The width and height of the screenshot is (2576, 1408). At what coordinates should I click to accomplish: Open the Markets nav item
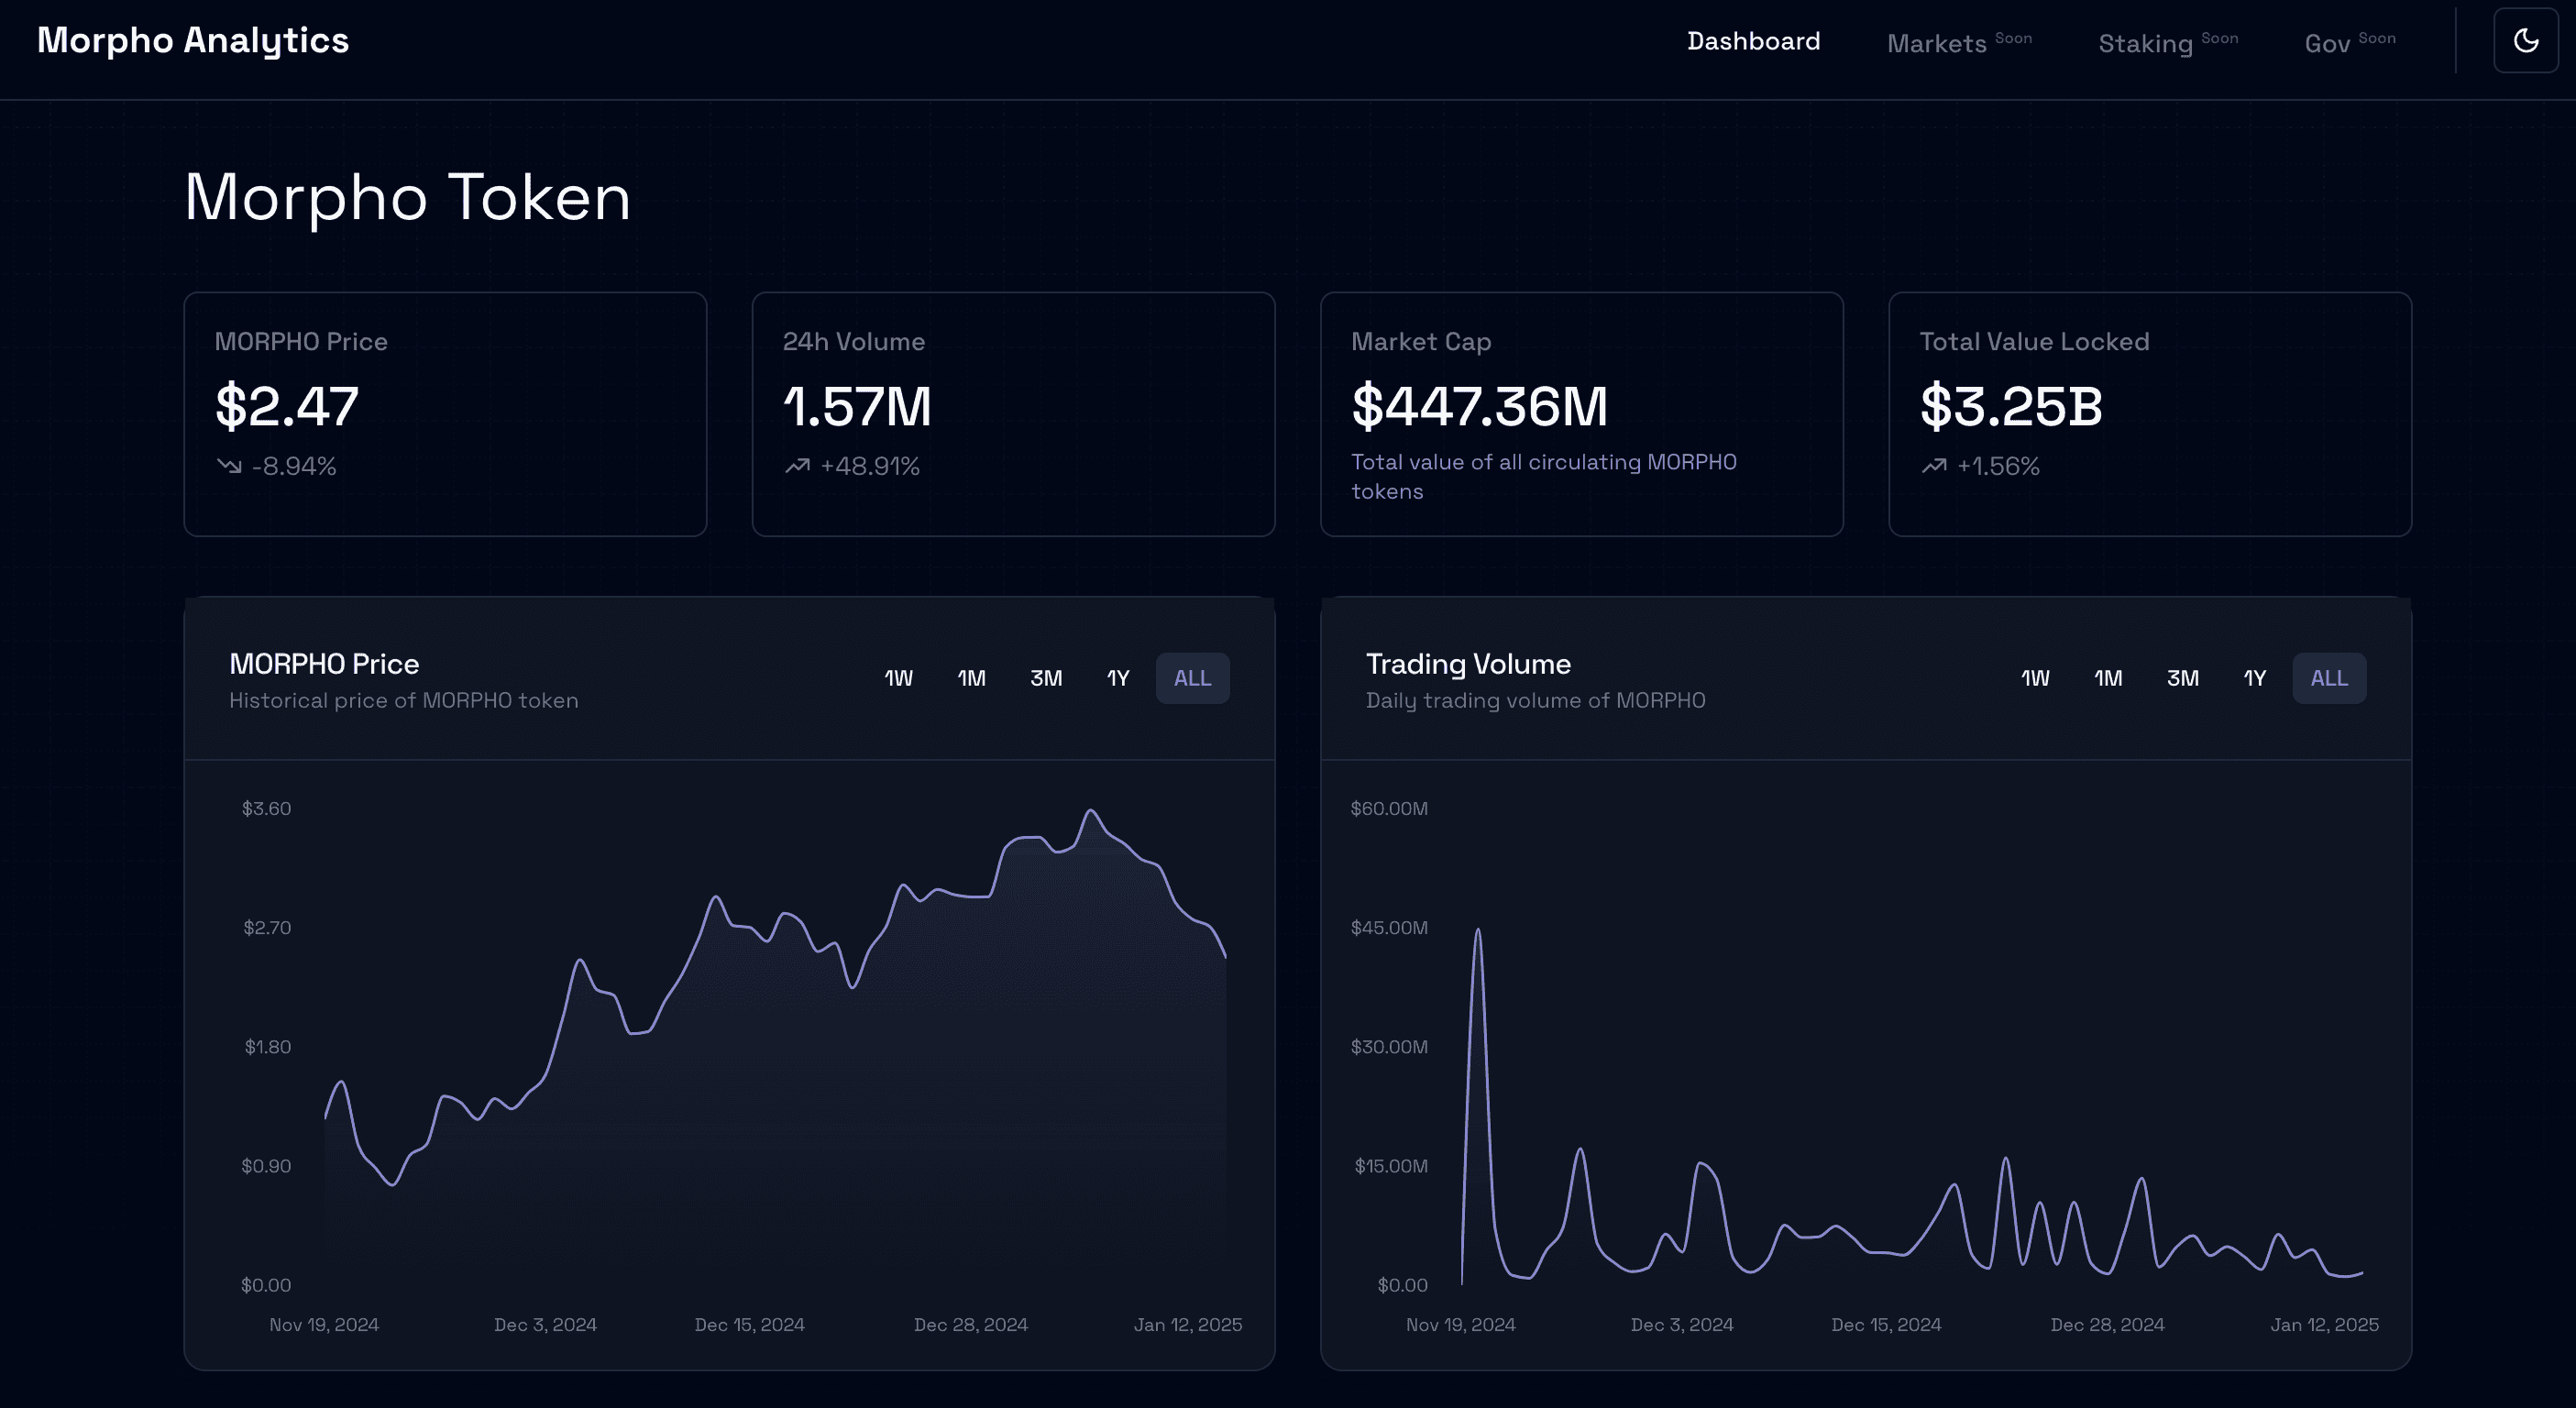[1958, 42]
